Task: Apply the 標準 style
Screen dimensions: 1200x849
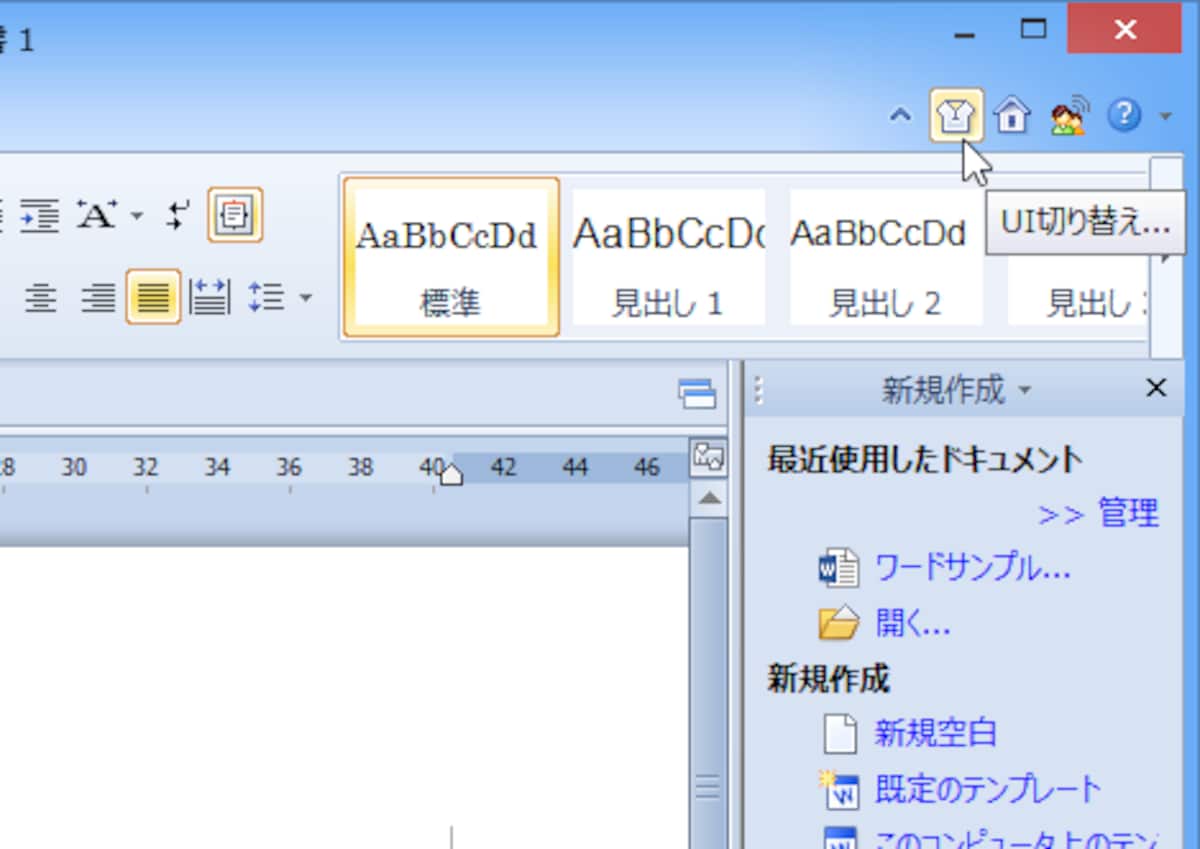Action: [451, 257]
